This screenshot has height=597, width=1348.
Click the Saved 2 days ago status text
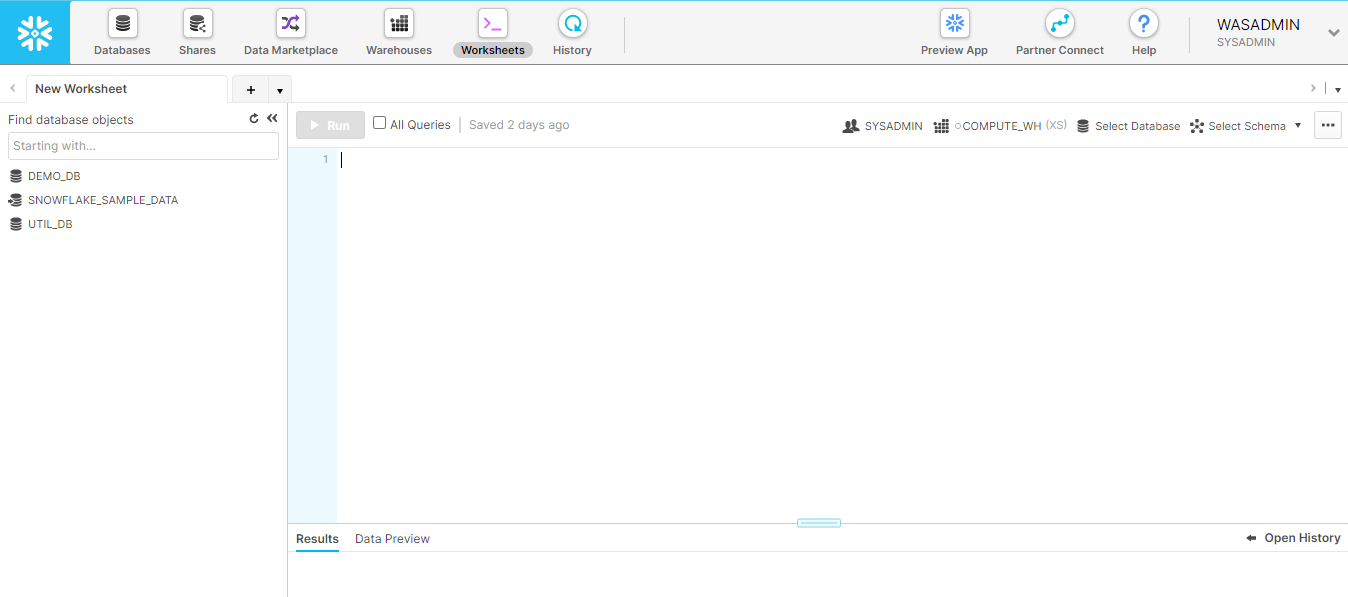coord(519,125)
